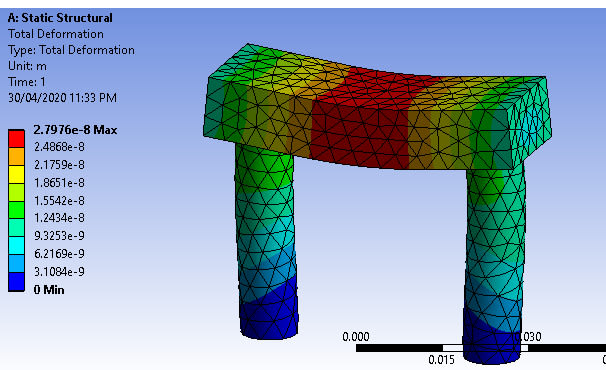
Task: Click the 'Time: 1' text label
Action: click(27, 82)
